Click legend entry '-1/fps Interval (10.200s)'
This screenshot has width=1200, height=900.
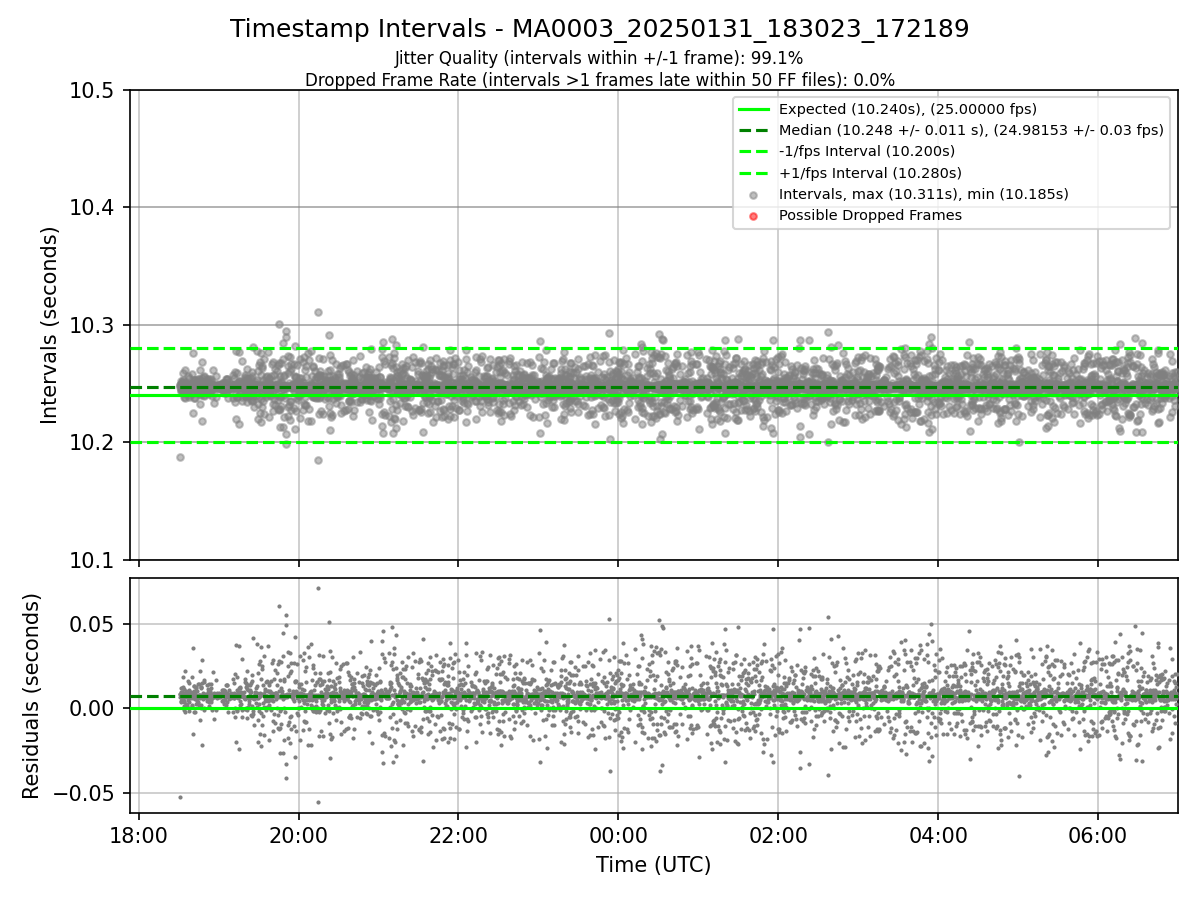tap(867, 151)
